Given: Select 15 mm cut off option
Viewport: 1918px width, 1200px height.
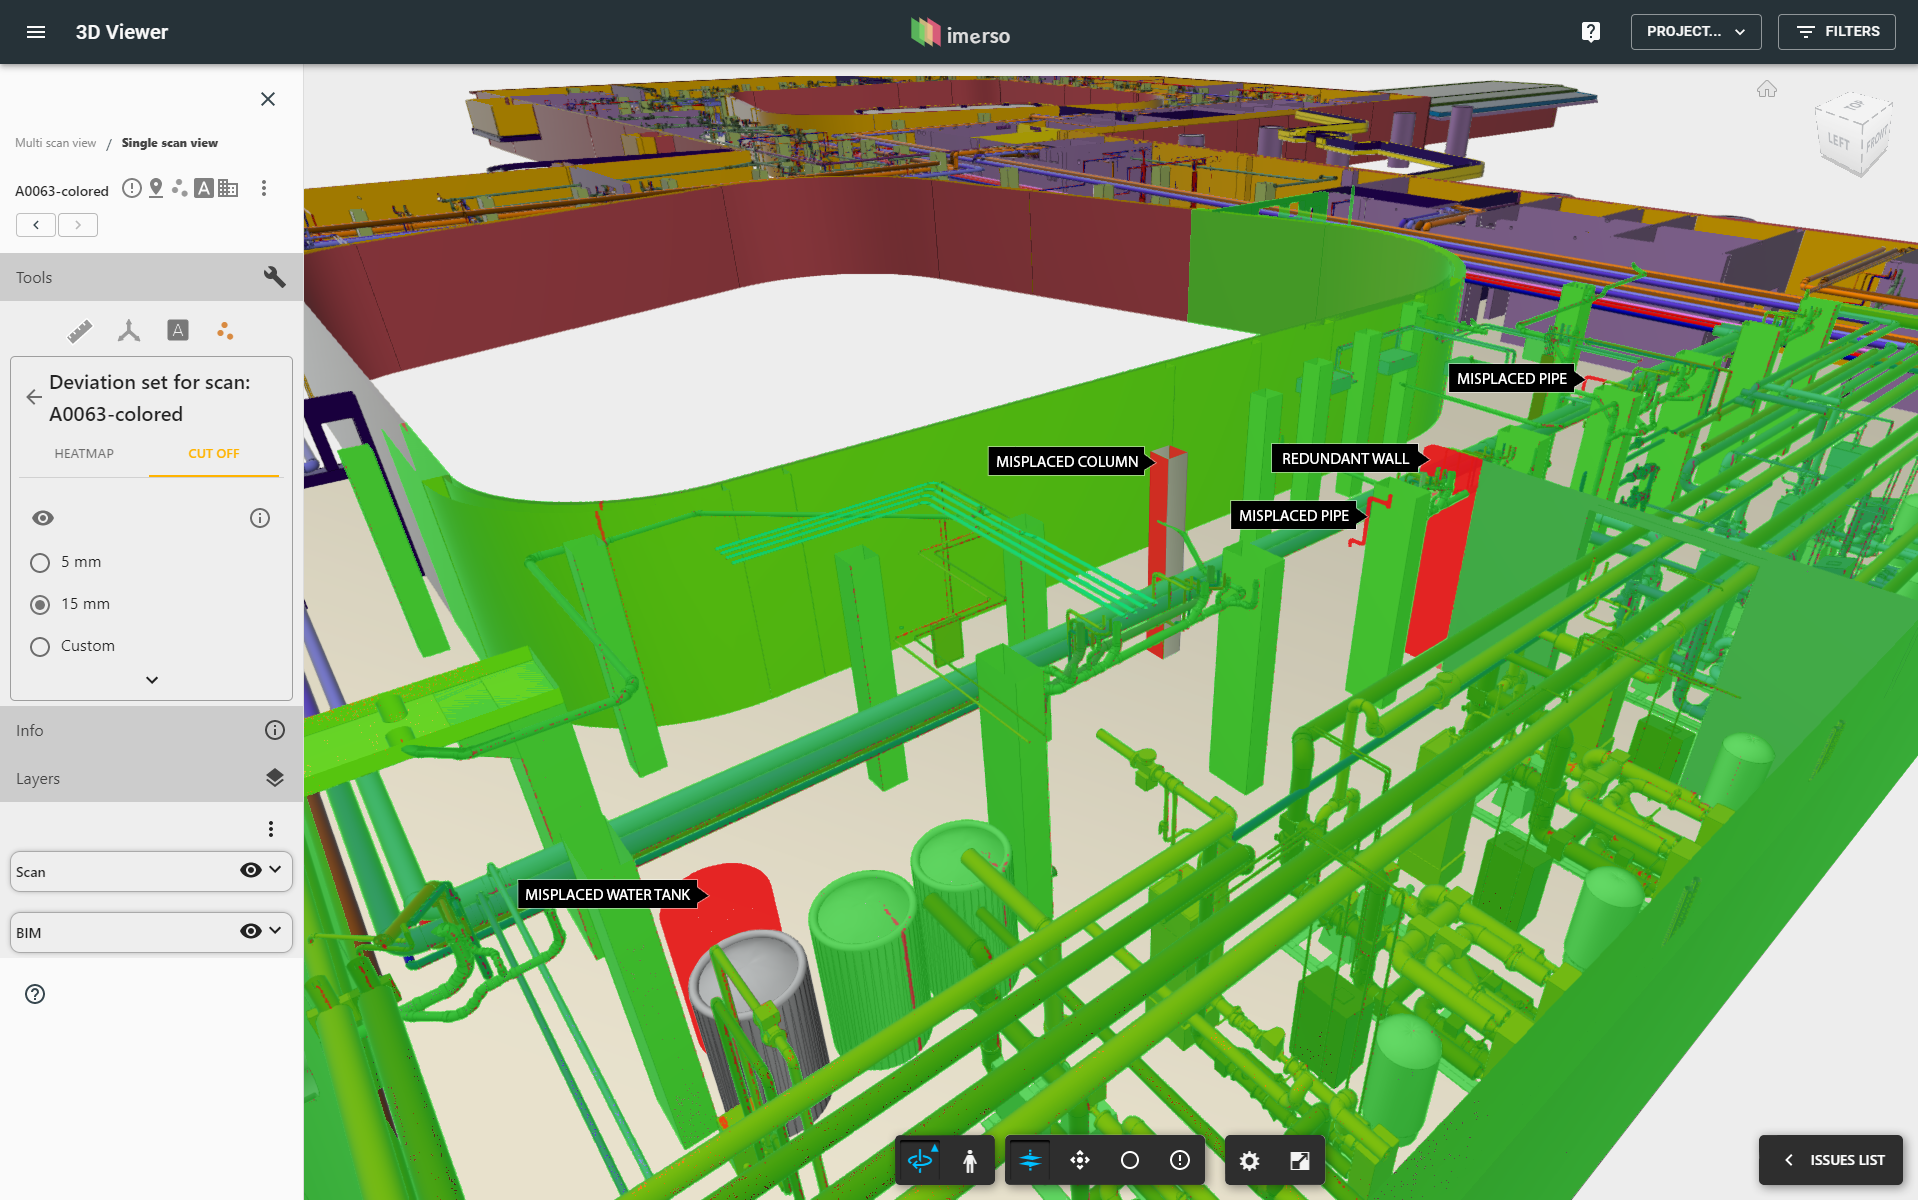Looking at the screenshot, I should tap(40, 605).
